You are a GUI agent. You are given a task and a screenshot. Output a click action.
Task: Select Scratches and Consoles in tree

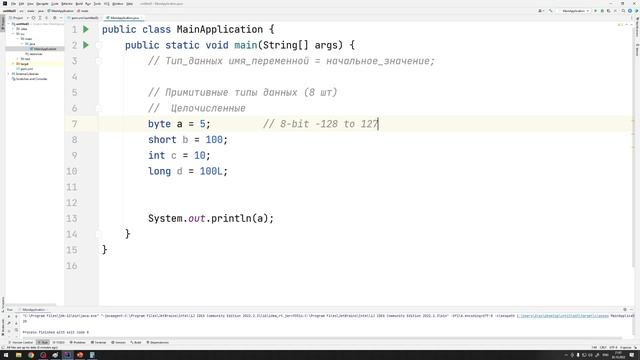click(x=29, y=79)
